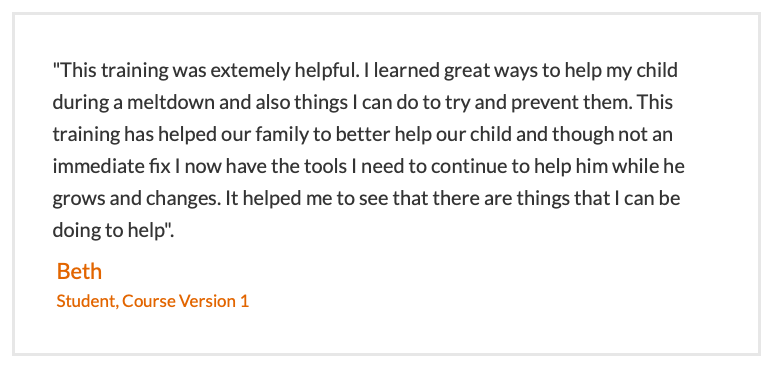
Task: Click the author name Beth
Action: click(79, 271)
